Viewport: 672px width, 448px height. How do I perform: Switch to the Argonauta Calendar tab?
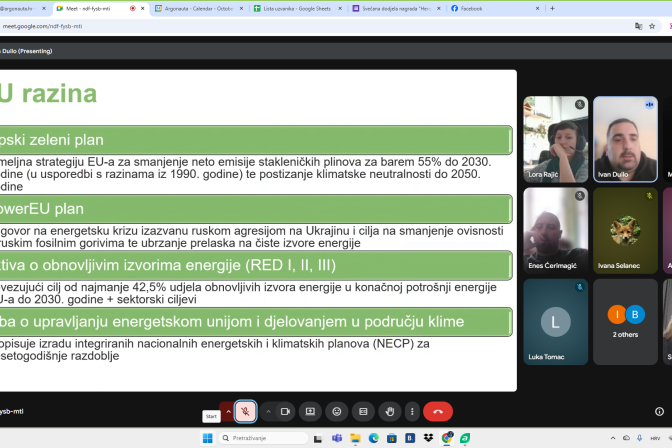coord(193,8)
